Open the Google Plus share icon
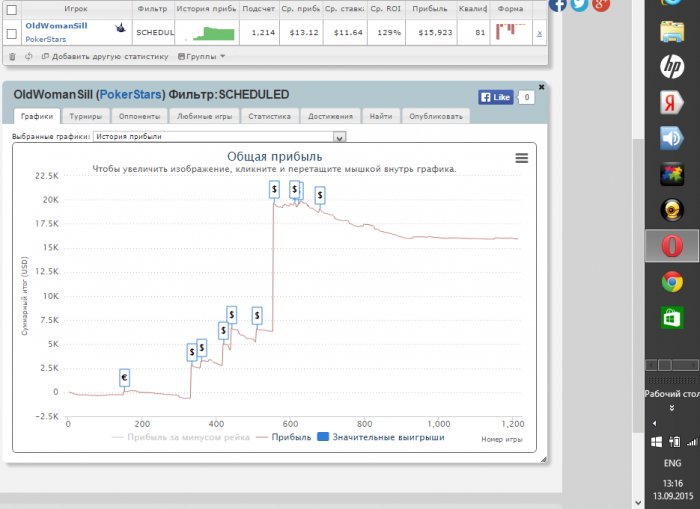 pyautogui.click(x=601, y=4)
